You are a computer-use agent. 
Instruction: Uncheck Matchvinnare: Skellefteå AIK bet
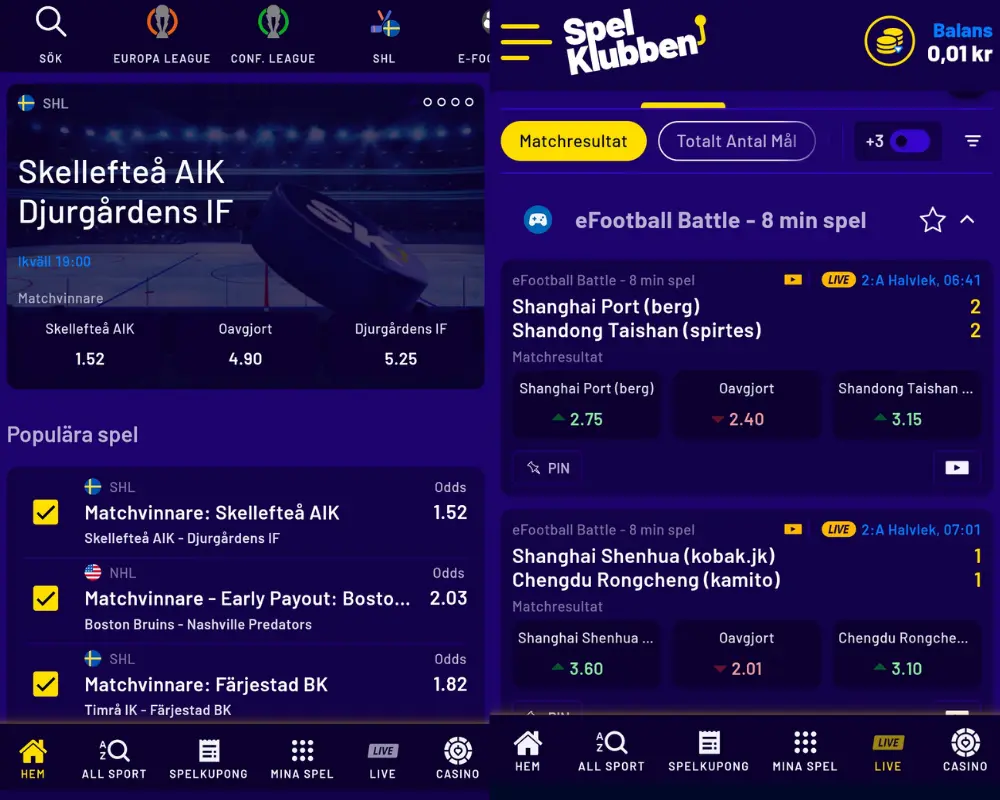coord(45,512)
